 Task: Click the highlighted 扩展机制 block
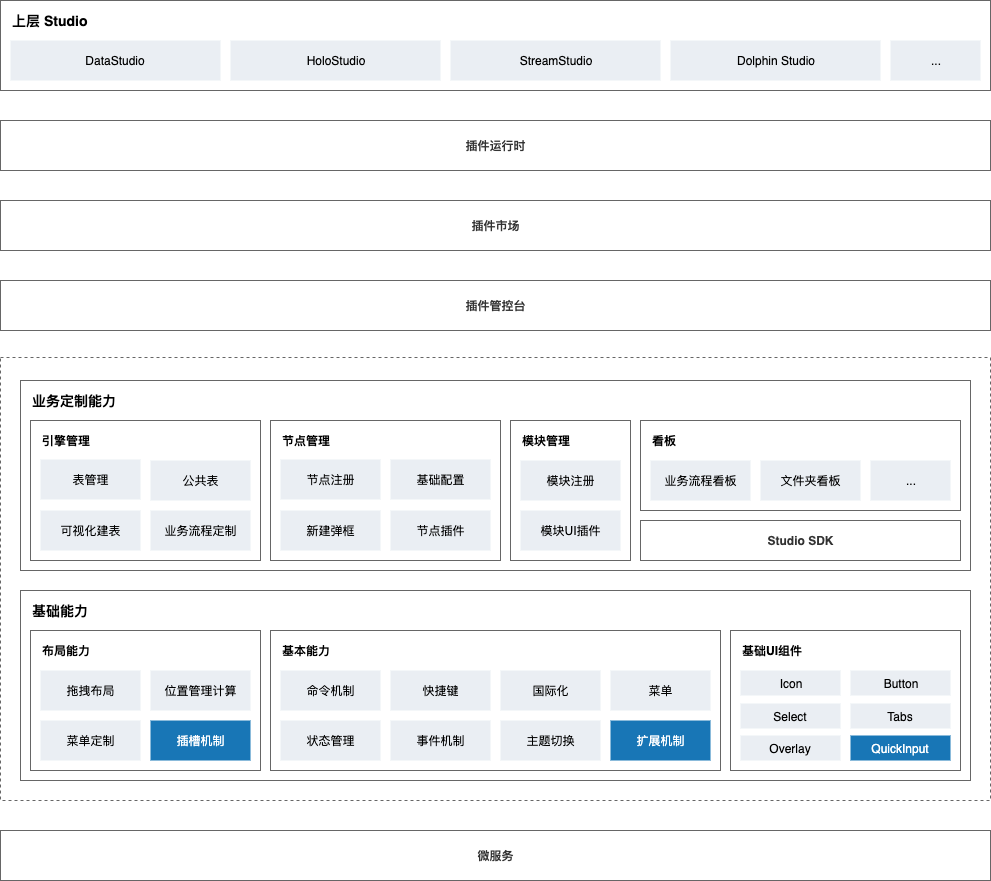pyautogui.click(x=660, y=740)
